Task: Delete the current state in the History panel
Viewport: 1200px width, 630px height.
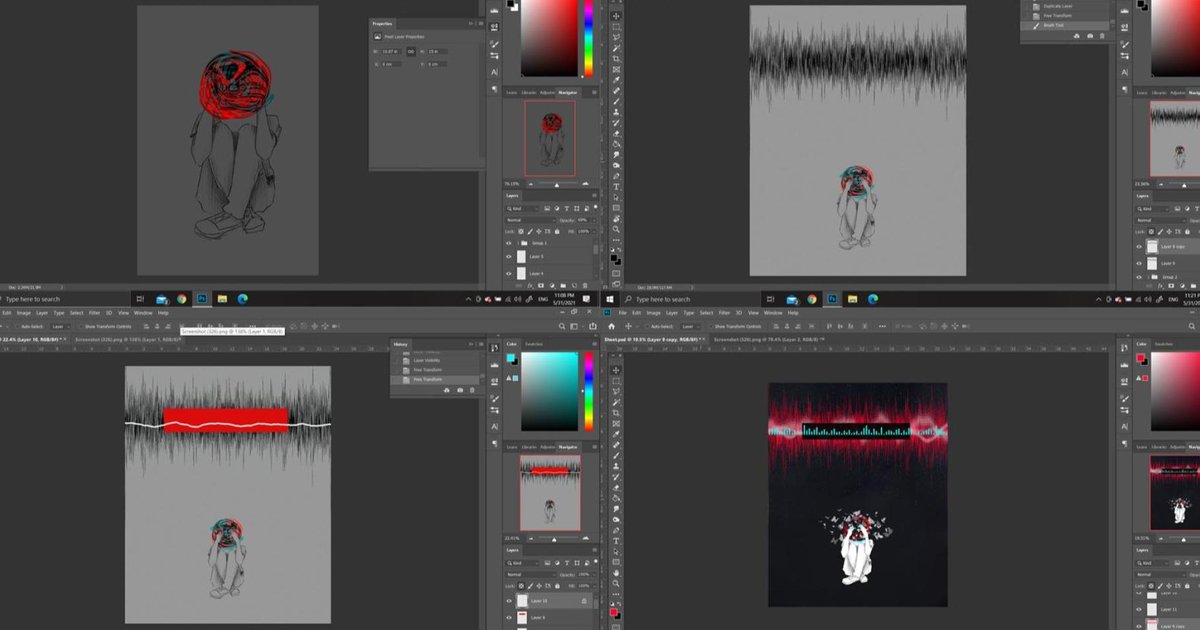Action: click(x=471, y=390)
